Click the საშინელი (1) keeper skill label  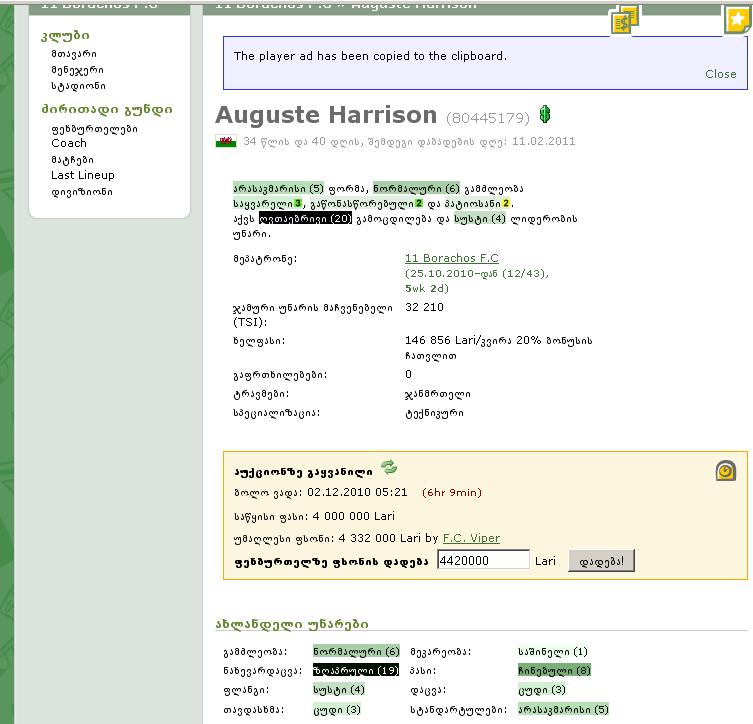pyautogui.click(x=553, y=652)
